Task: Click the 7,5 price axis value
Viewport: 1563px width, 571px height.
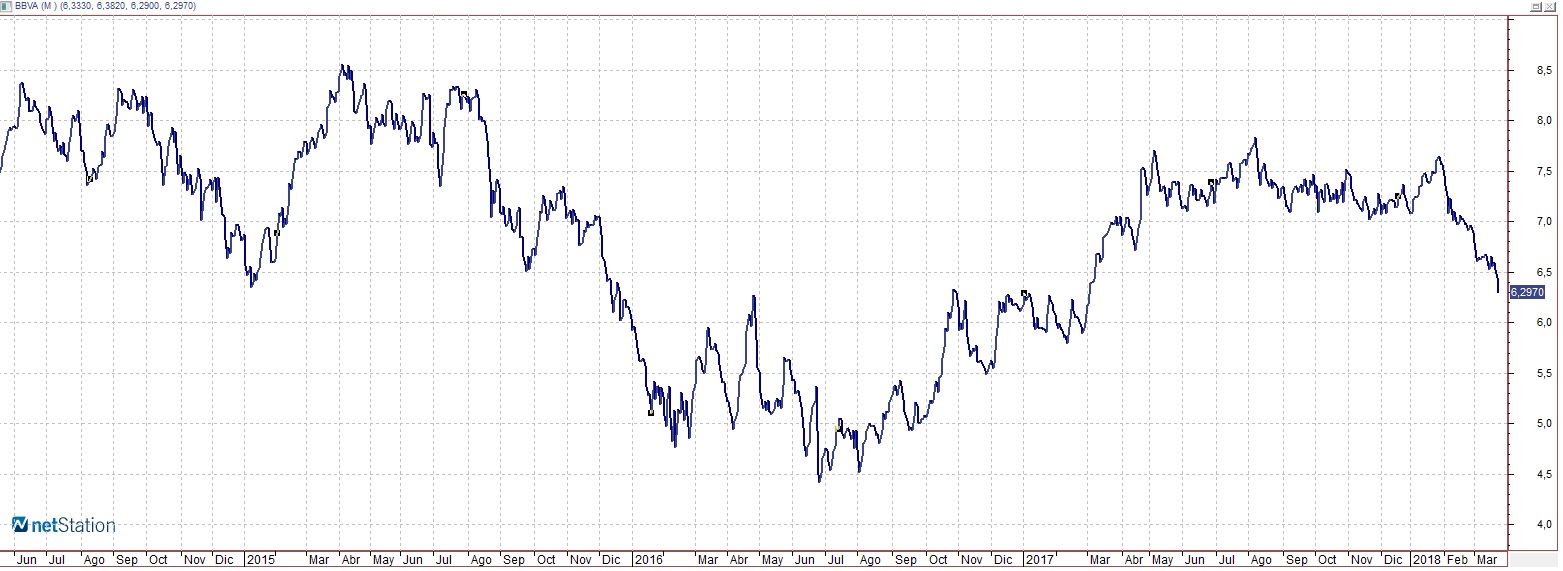Action: (1544, 171)
